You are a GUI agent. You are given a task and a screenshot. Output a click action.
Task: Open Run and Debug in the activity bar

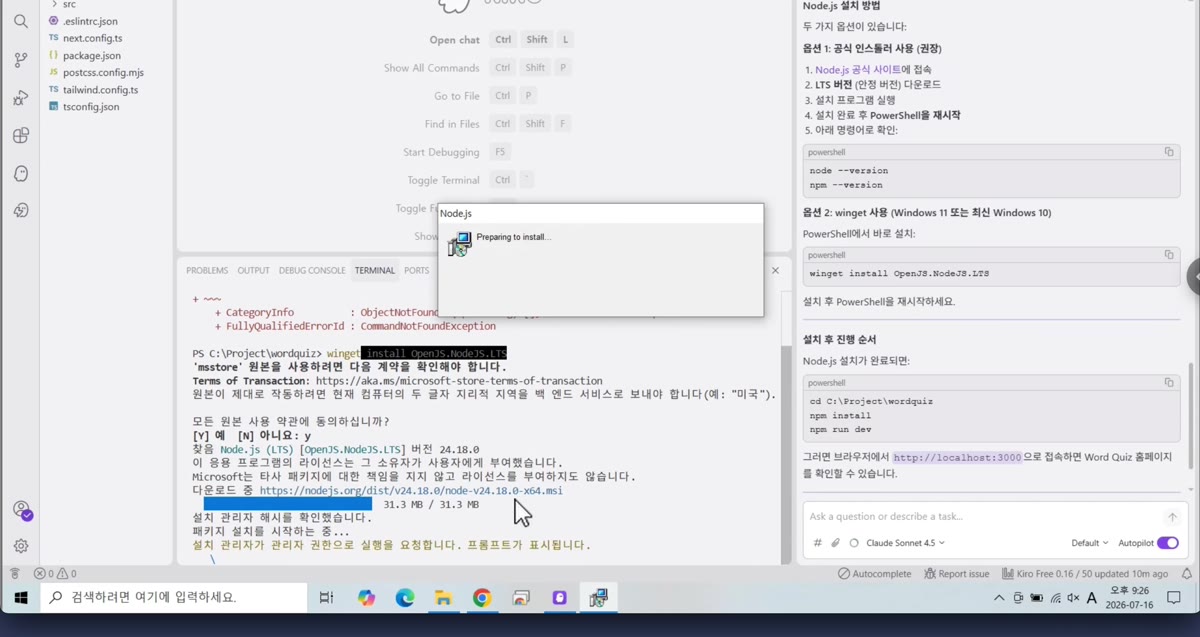(21, 98)
